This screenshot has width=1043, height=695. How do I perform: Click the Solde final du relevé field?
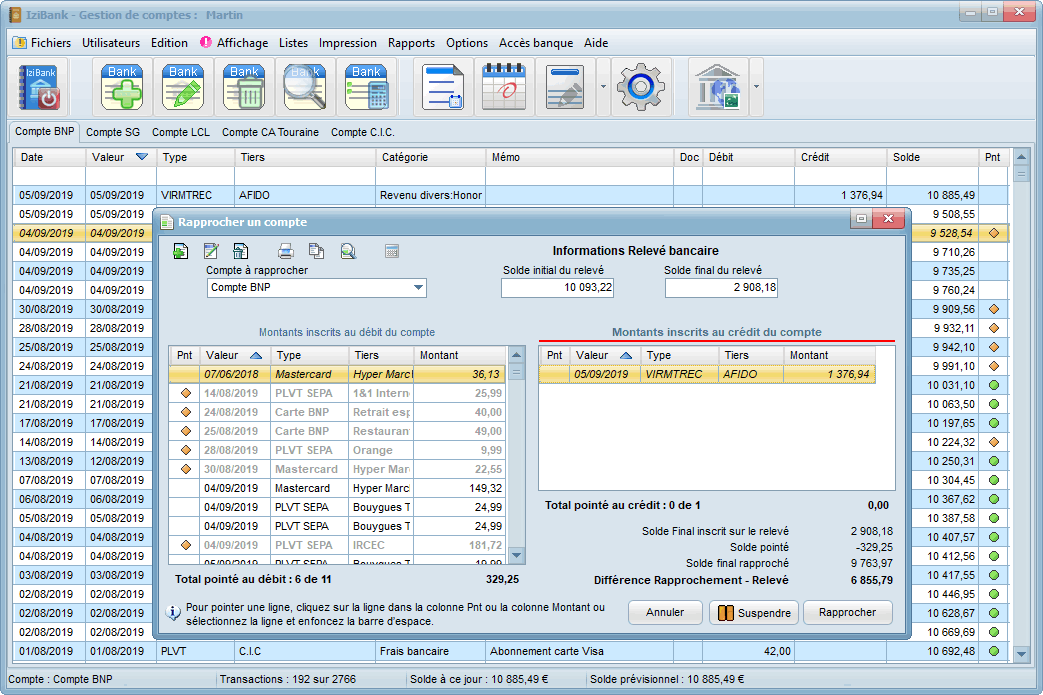point(722,288)
